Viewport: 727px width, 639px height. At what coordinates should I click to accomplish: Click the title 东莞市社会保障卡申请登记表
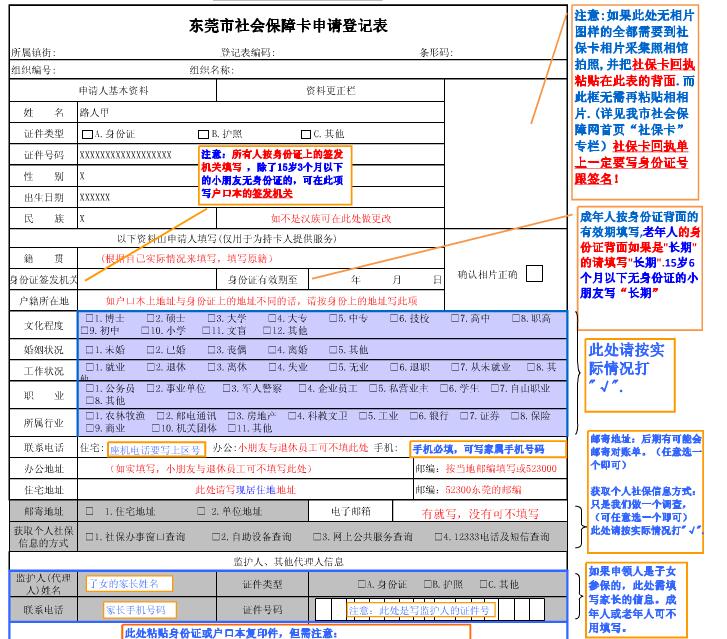288,26
